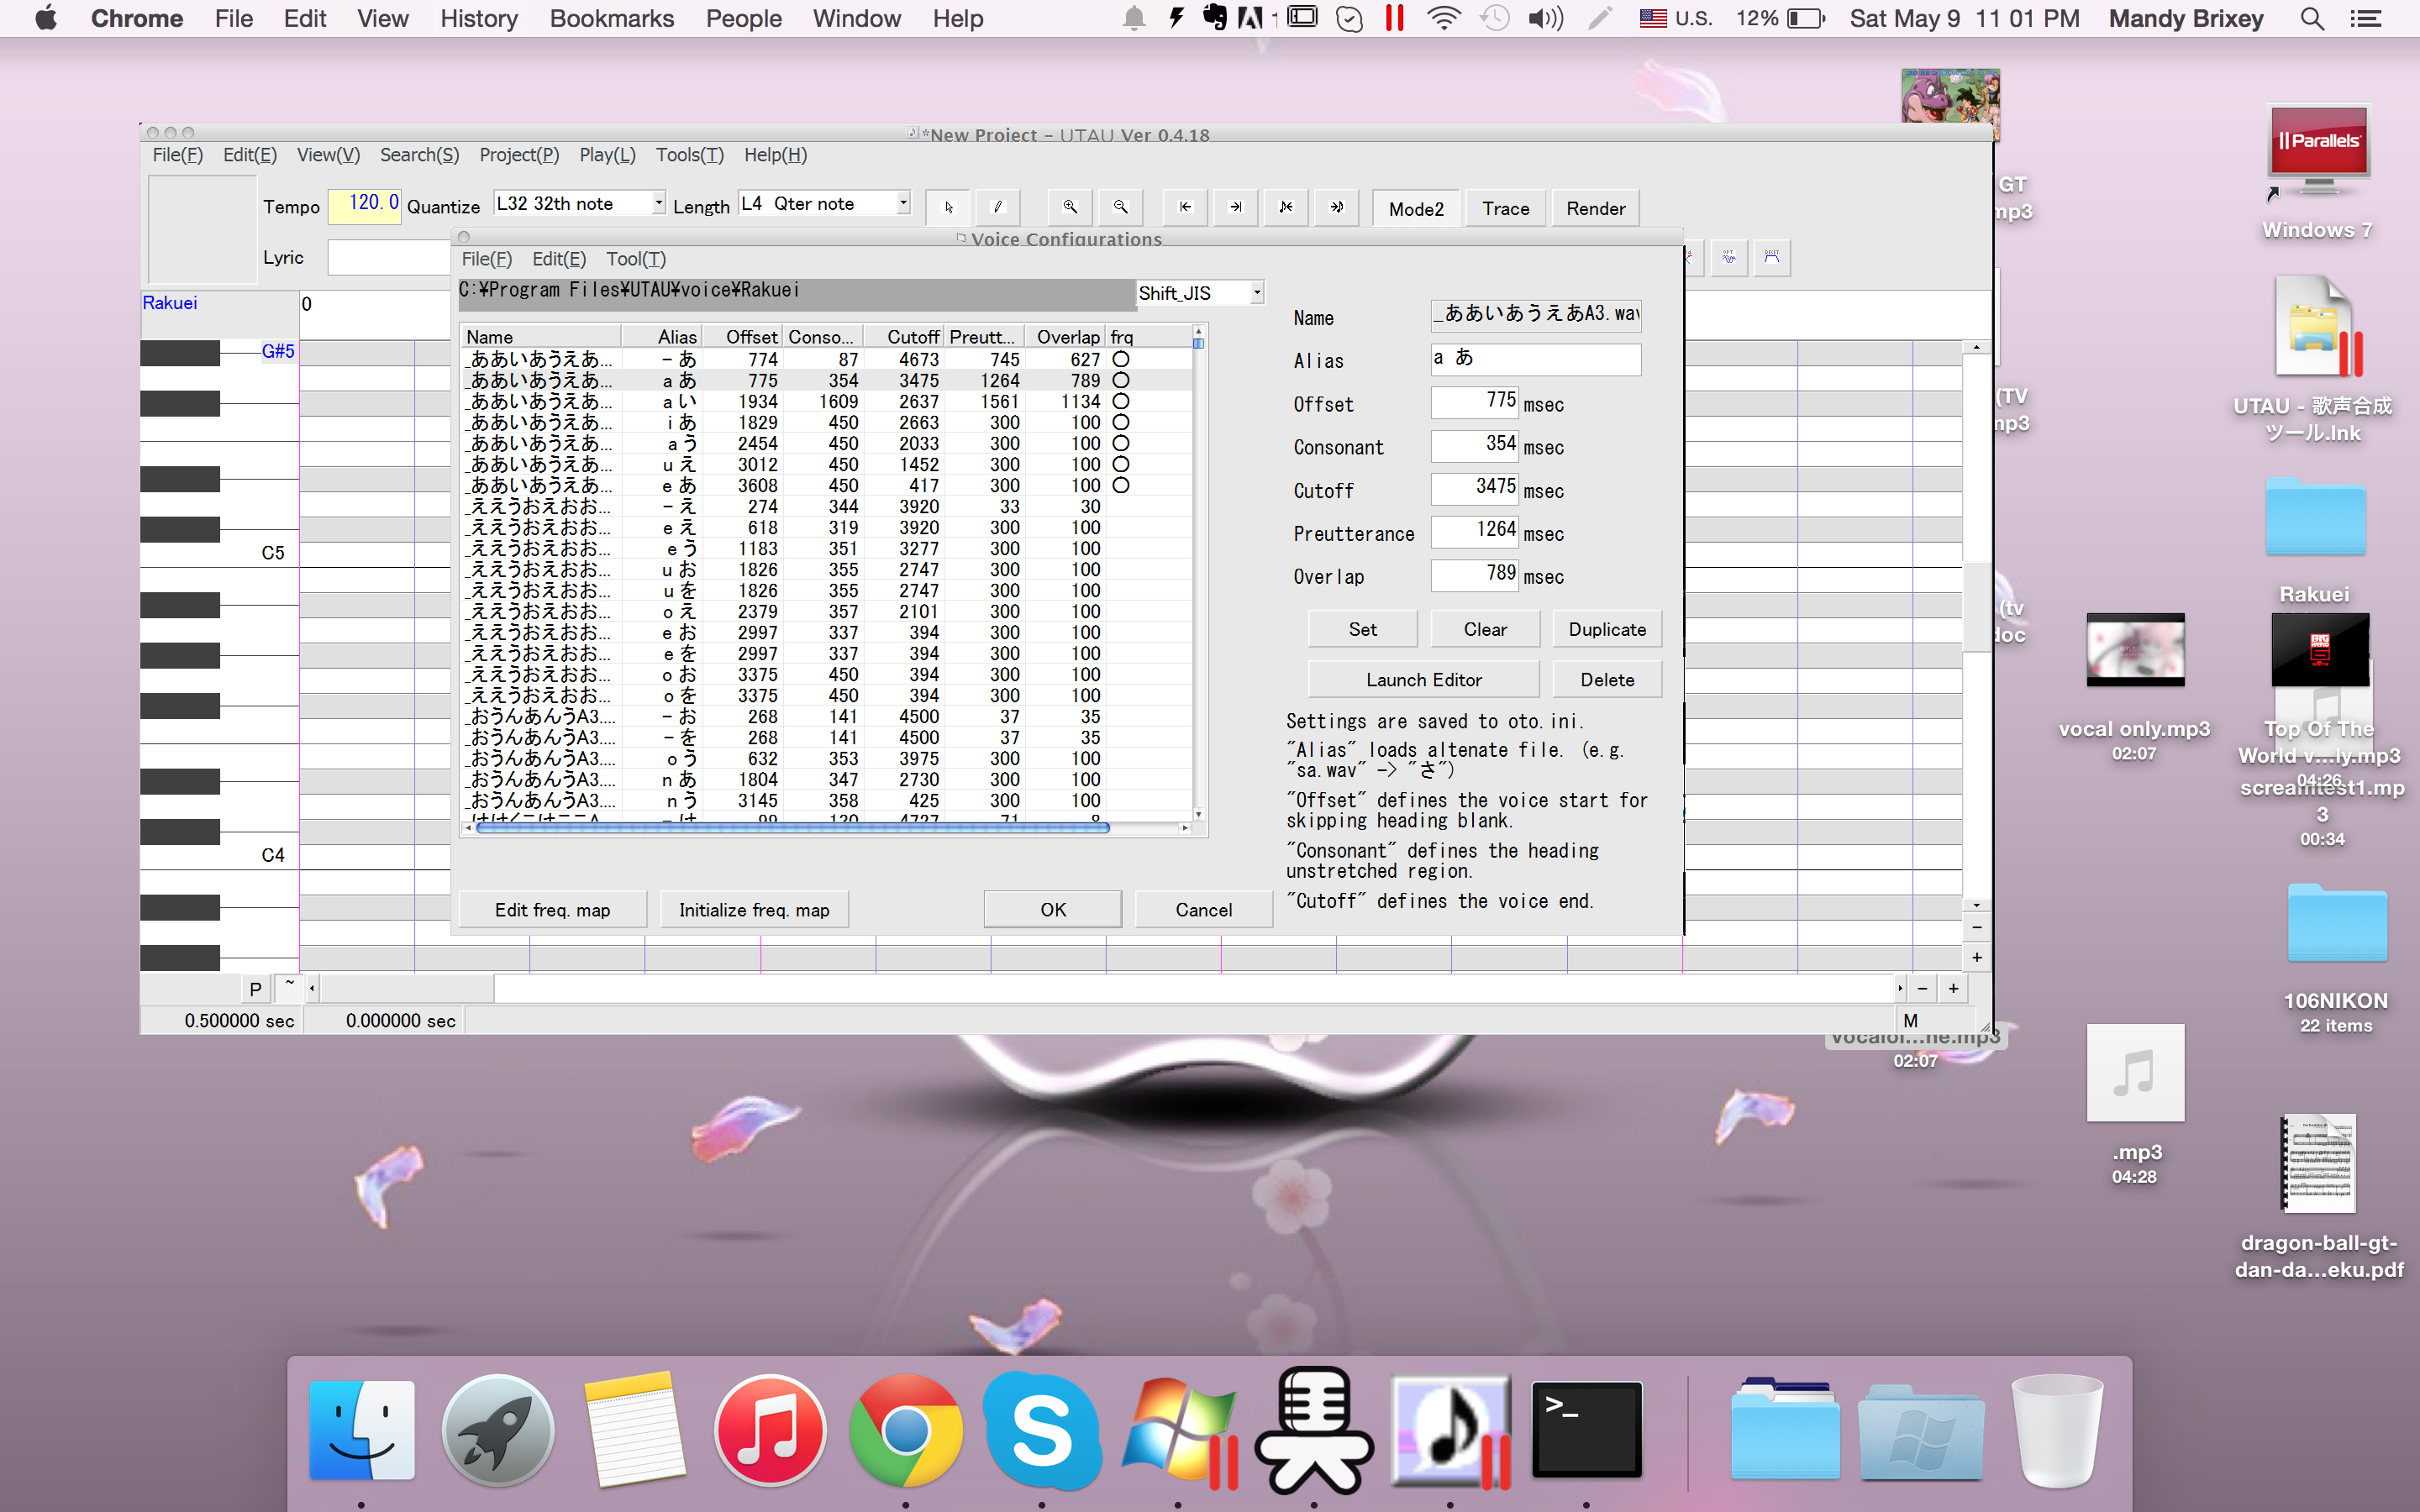This screenshot has height=1512, width=2420.
Task: Jump to end with the right-bar arrow icon
Action: click(x=1236, y=207)
